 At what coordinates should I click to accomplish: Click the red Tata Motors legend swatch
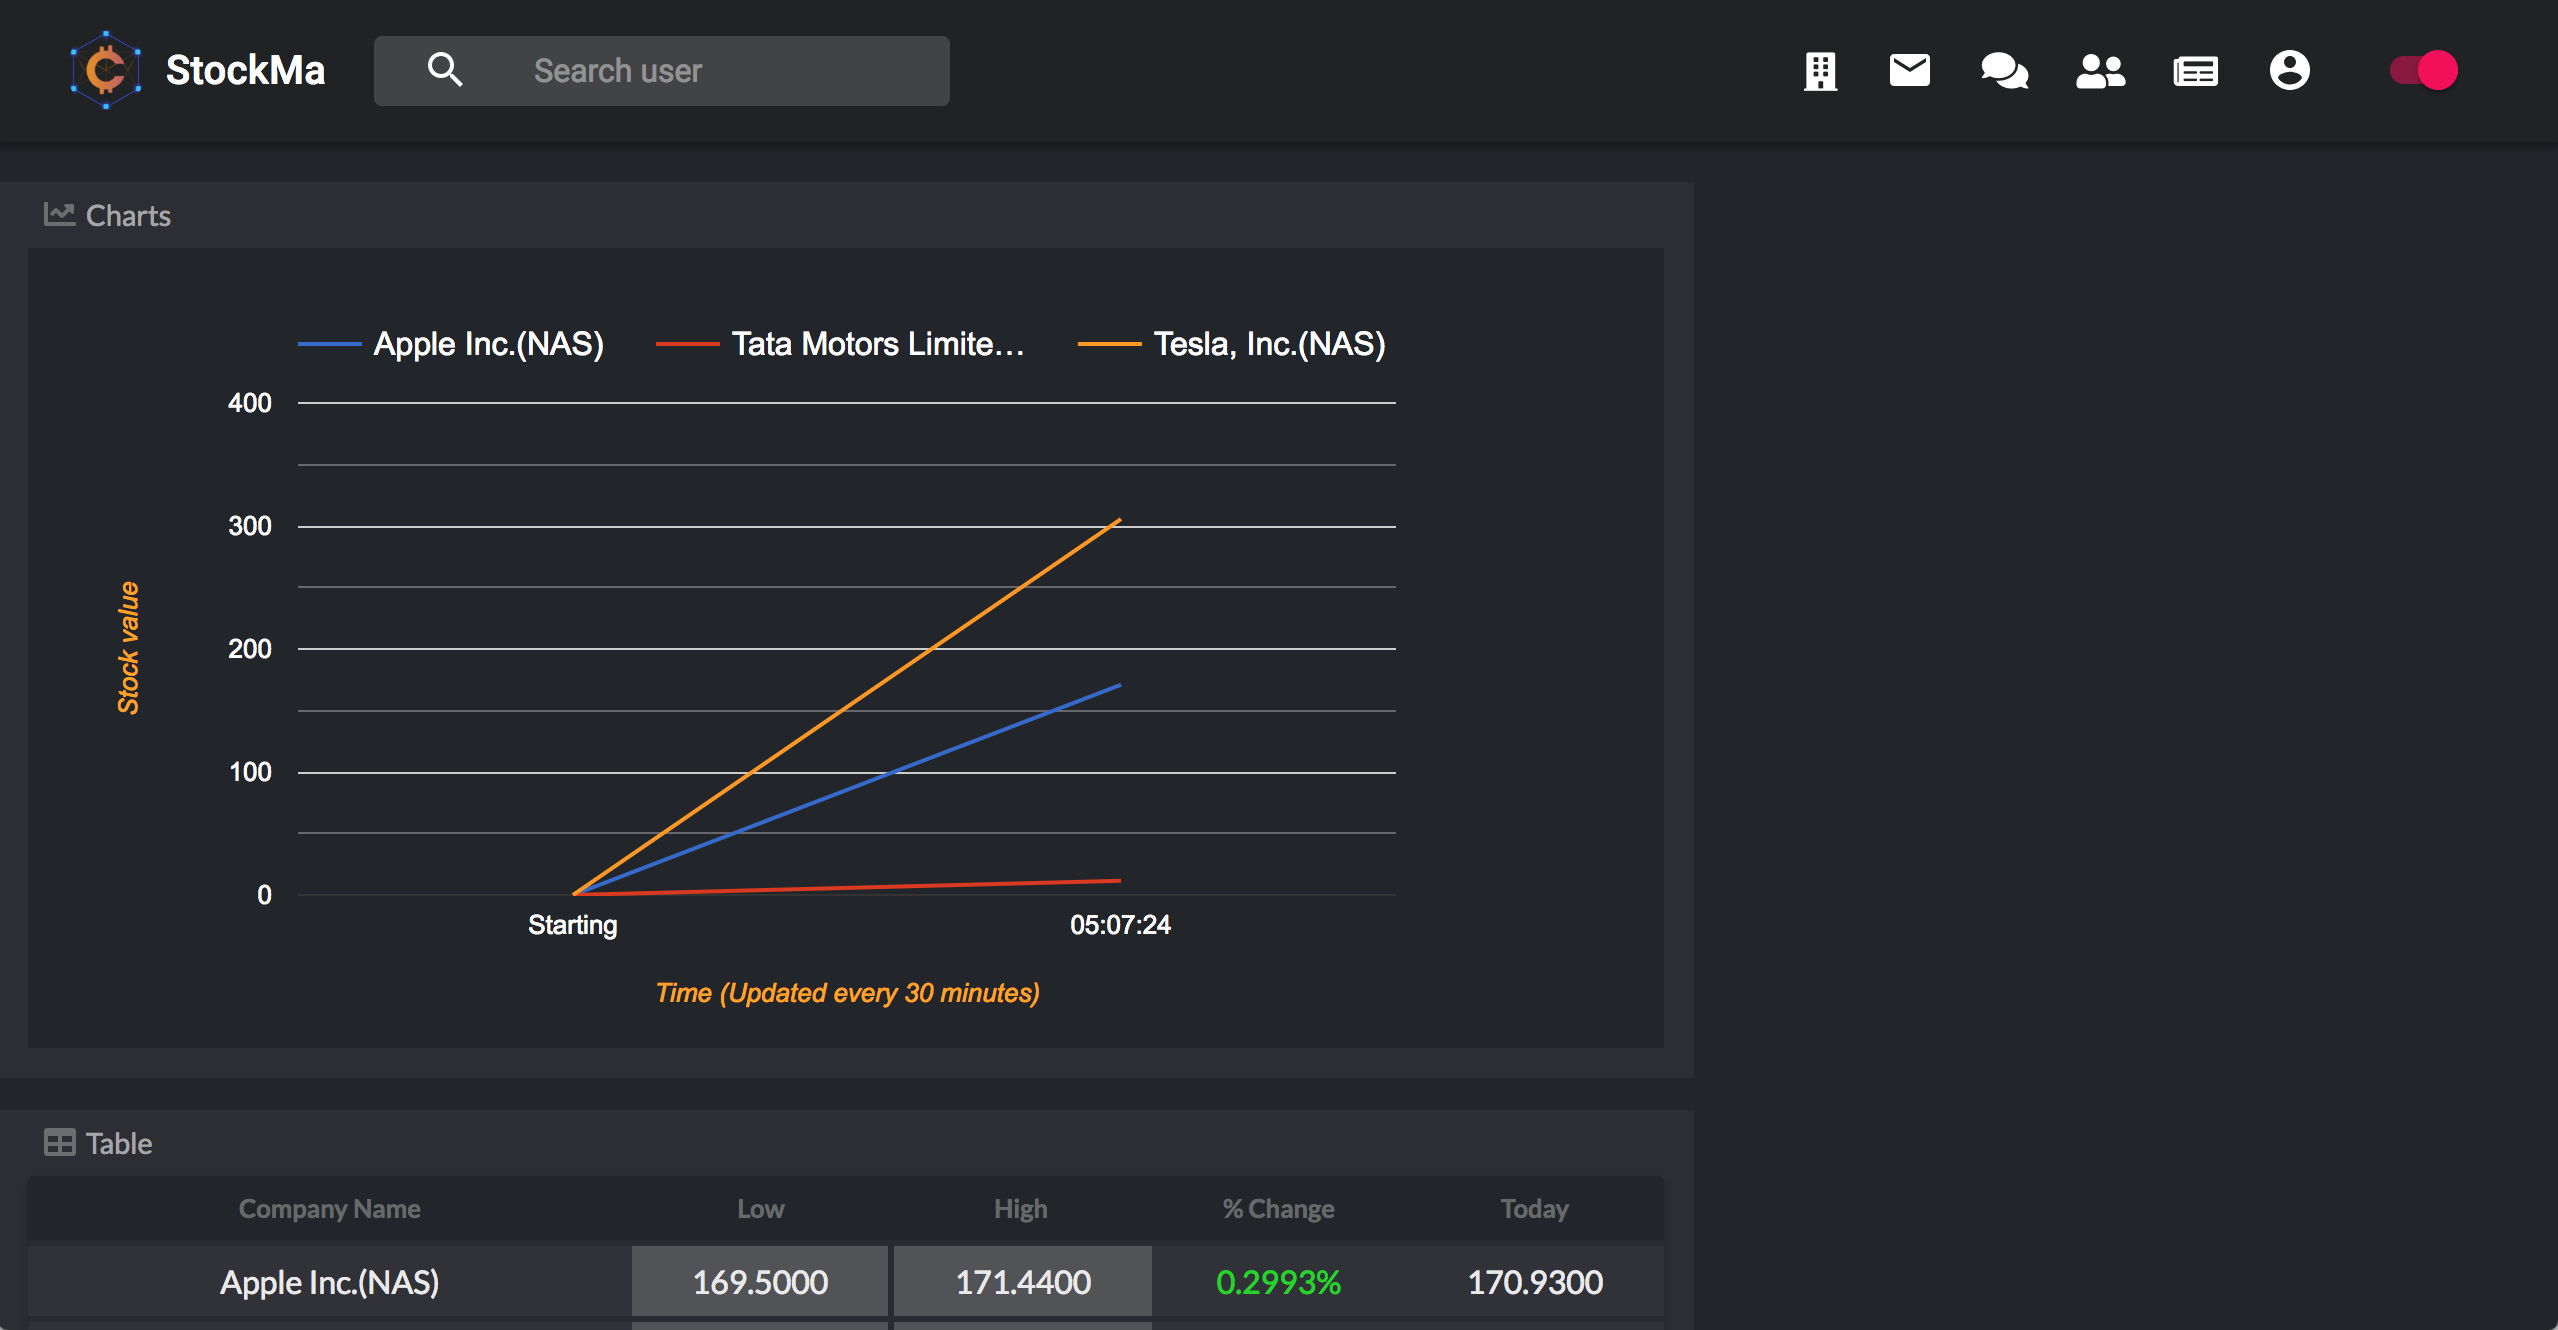(687, 344)
